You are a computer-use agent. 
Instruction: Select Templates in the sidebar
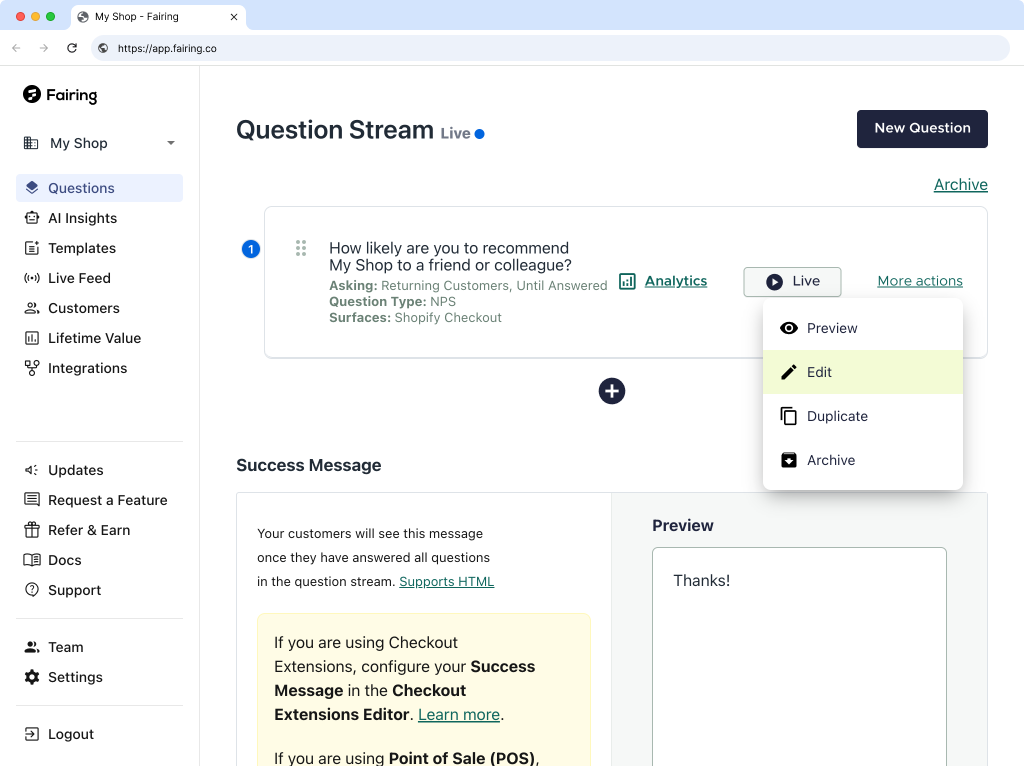point(82,247)
